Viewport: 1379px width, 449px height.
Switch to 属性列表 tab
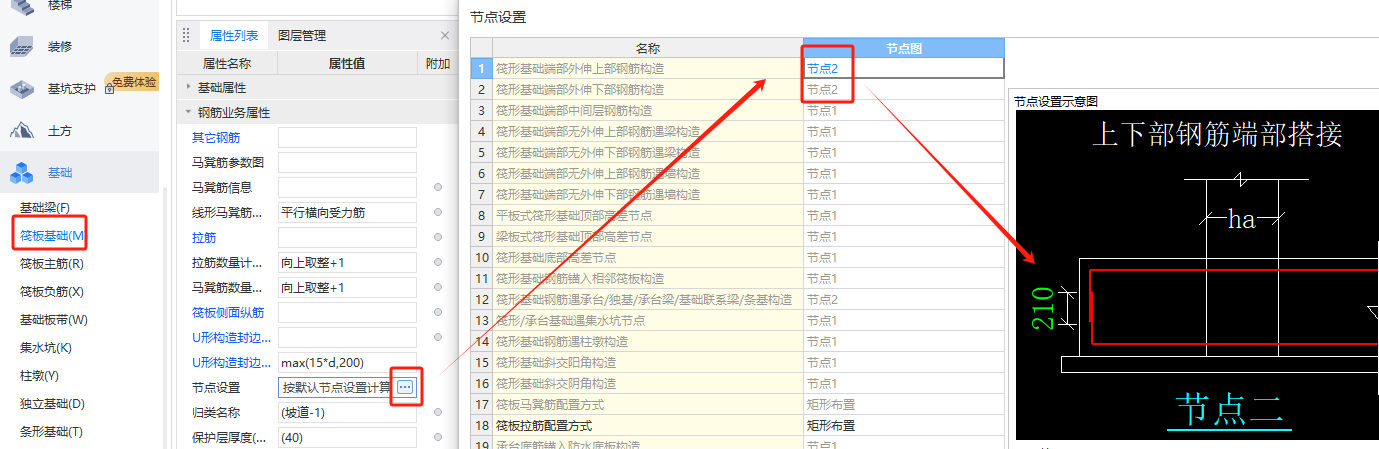(x=234, y=36)
